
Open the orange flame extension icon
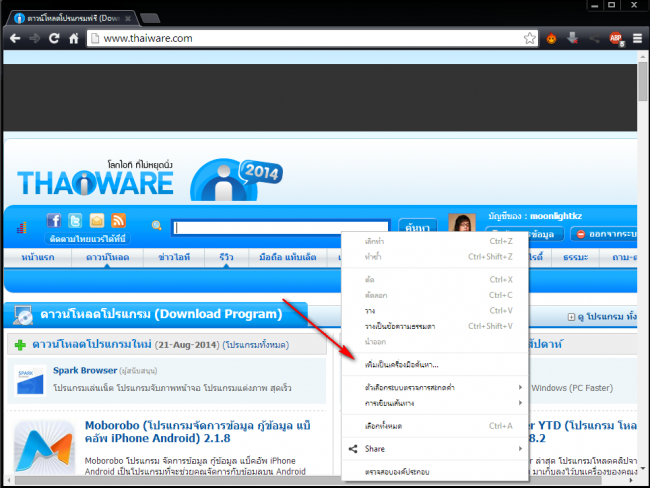point(551,39)
